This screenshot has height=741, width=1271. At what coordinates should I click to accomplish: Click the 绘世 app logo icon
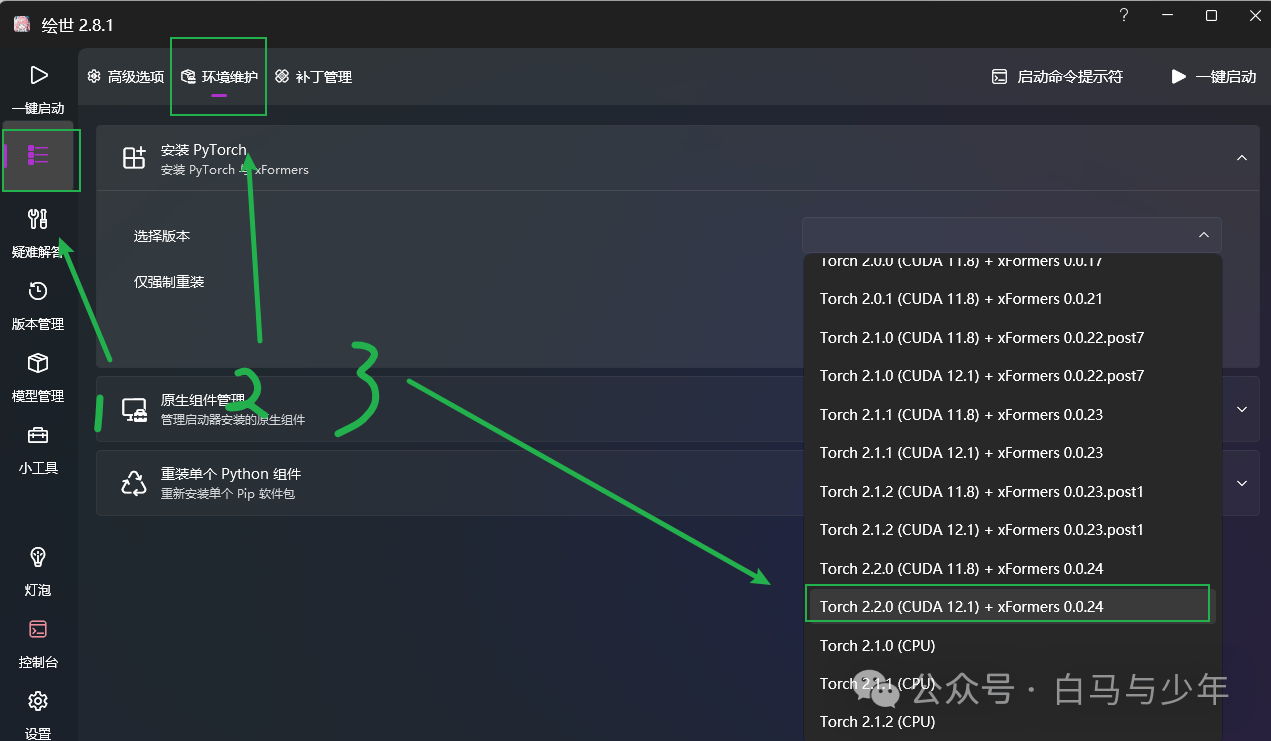click(21, 24)
